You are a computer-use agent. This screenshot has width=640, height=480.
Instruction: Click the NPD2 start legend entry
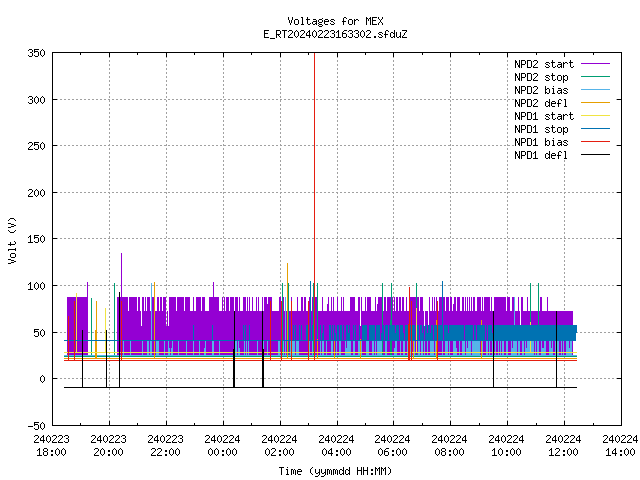pos(544,64)
